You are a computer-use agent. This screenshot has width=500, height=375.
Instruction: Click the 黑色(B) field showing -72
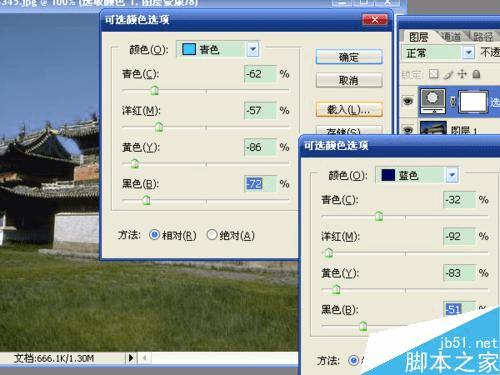260,184
